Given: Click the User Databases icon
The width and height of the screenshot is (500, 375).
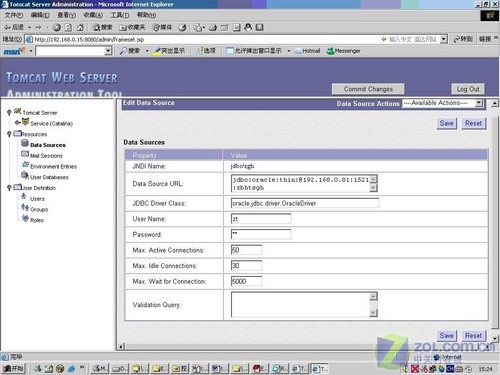Looking at the screenshot, I should [x=25, y=175].
